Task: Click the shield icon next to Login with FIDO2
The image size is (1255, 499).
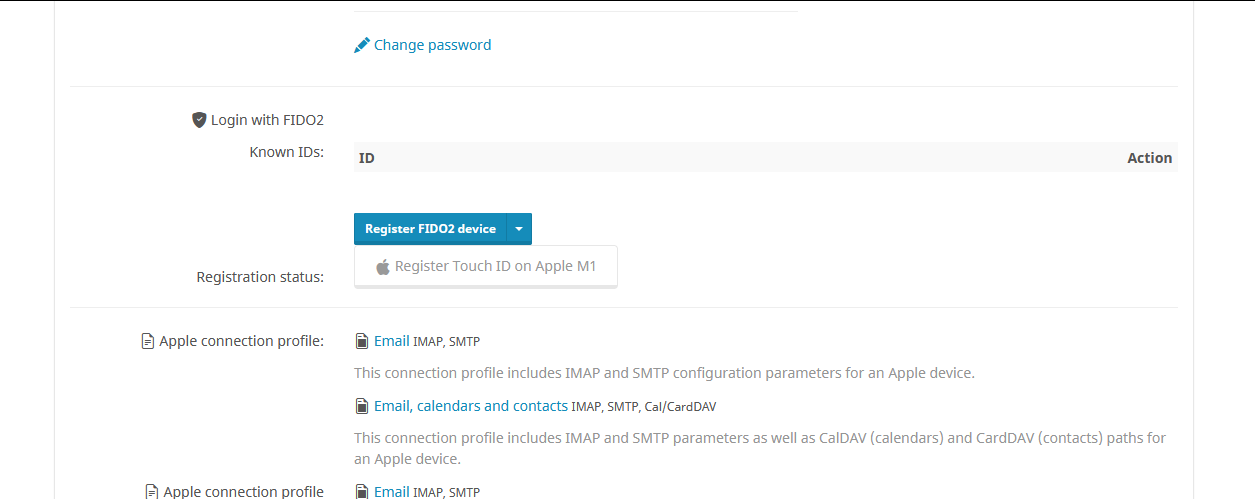Action: (199, 120)
